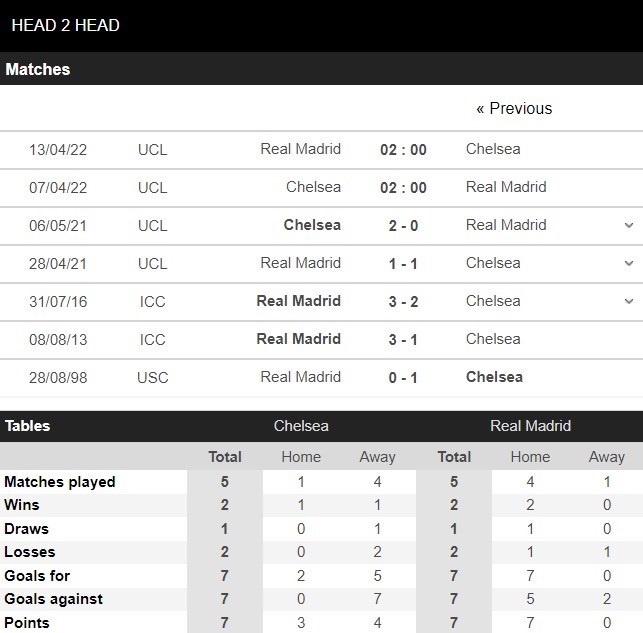This screenshot has width=643, height=633.
Task: Click UCL competition label for 13/04/22
Action: (x=153, y=150)
